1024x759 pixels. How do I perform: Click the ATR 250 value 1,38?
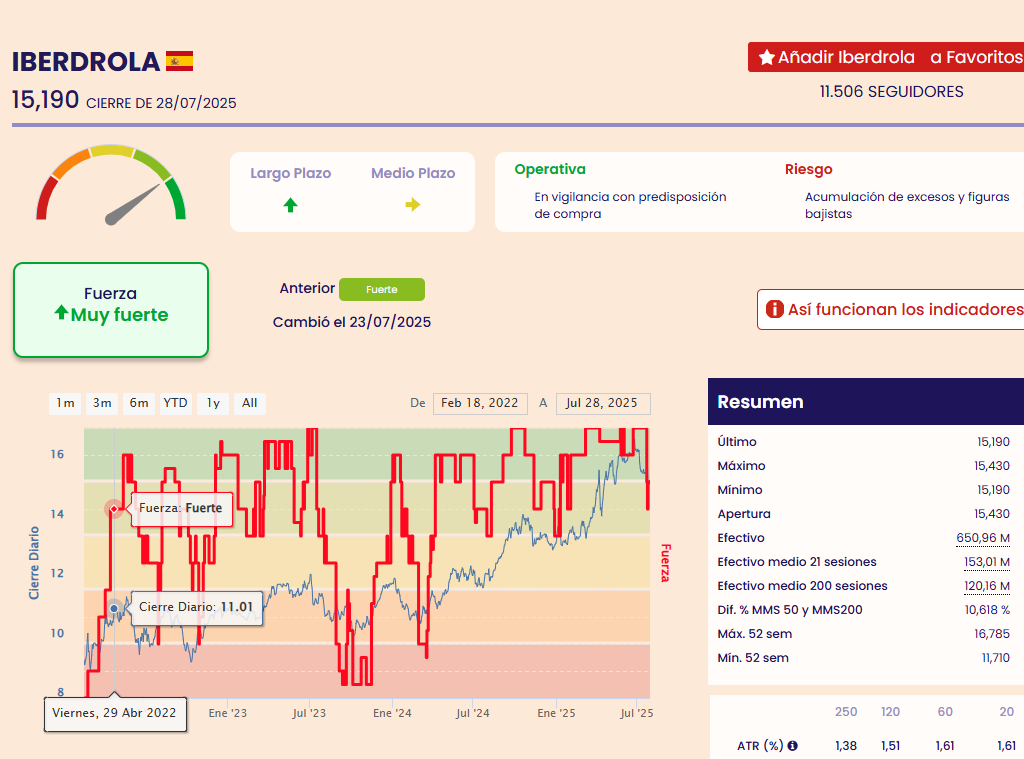pyautogui.click(x=846, y=746)
